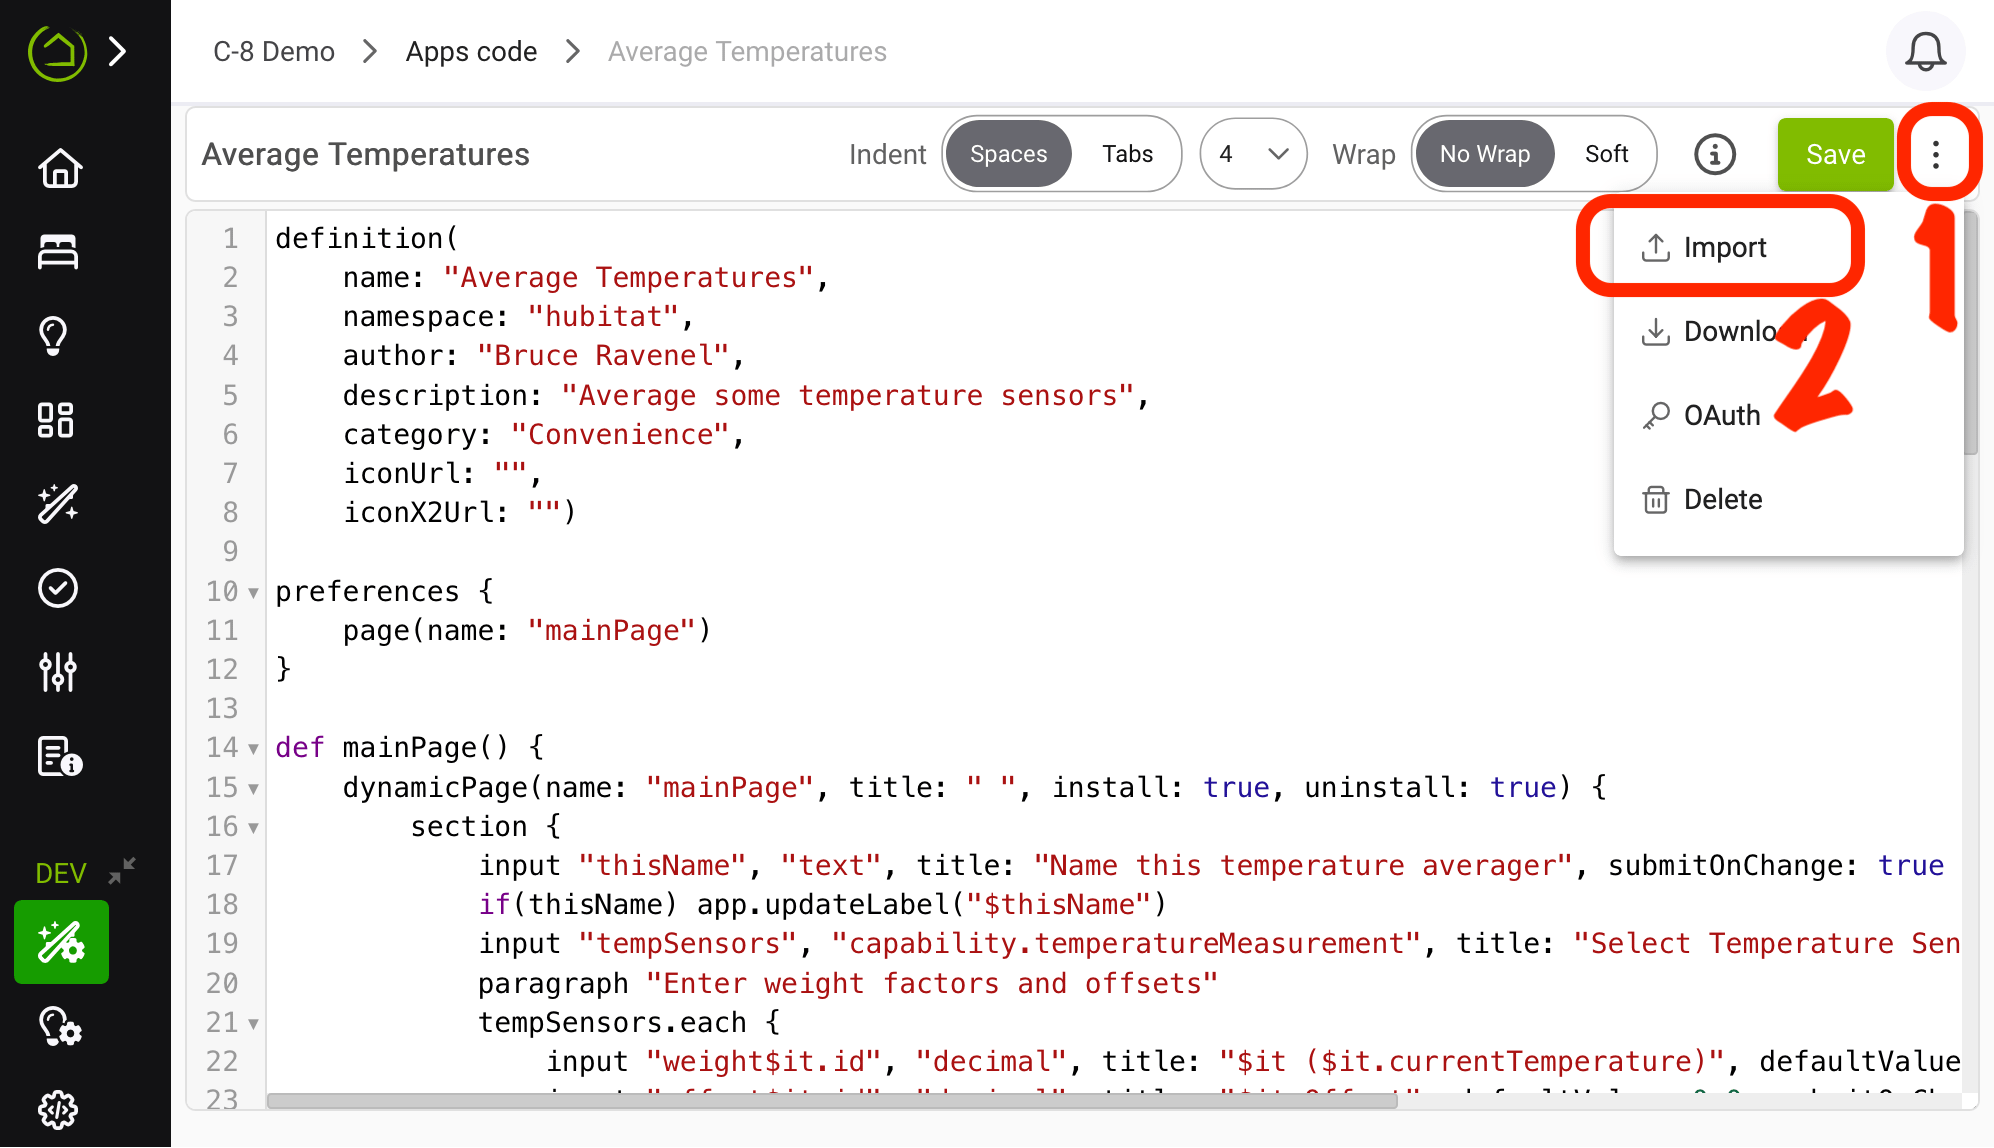Screen dimensions: 1994x1148
Task: Click the vertical editor scrollbar
Action: tap(1970, 335)
